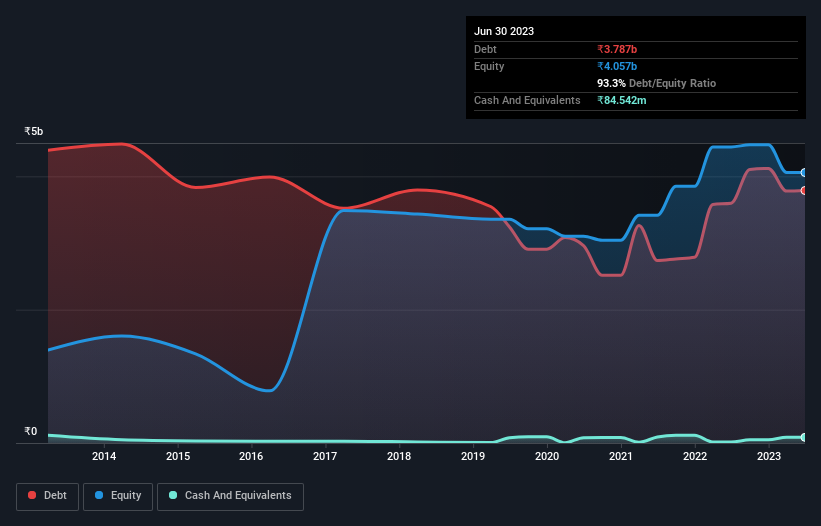The height and width of the screenshot is (526, 821).
Task: Click the ₹5b y-axis label
Action: coord(34,131)
